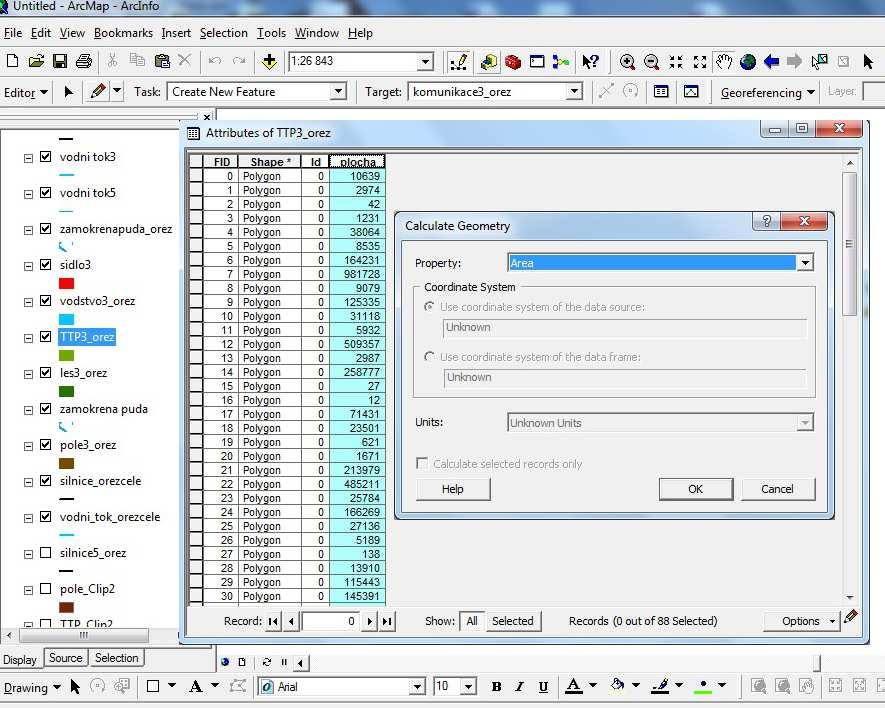Open the Tools menu
The height and width of the screenshot is (708, 885).
(271, 33)
